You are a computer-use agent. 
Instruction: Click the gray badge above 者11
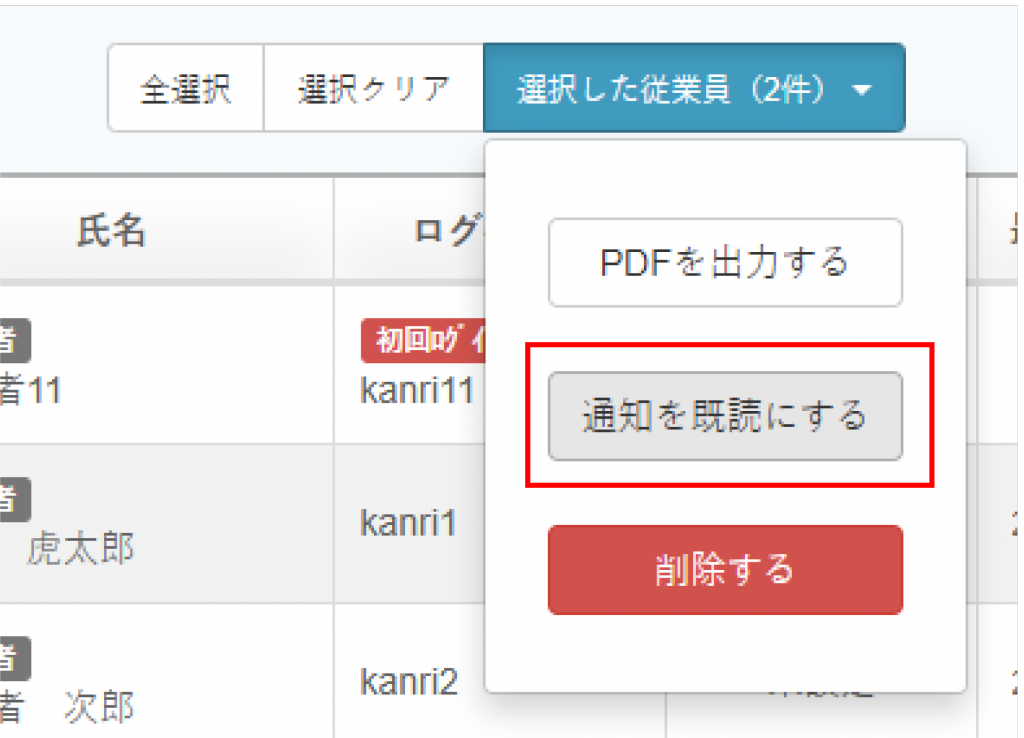tap(13, 341)
